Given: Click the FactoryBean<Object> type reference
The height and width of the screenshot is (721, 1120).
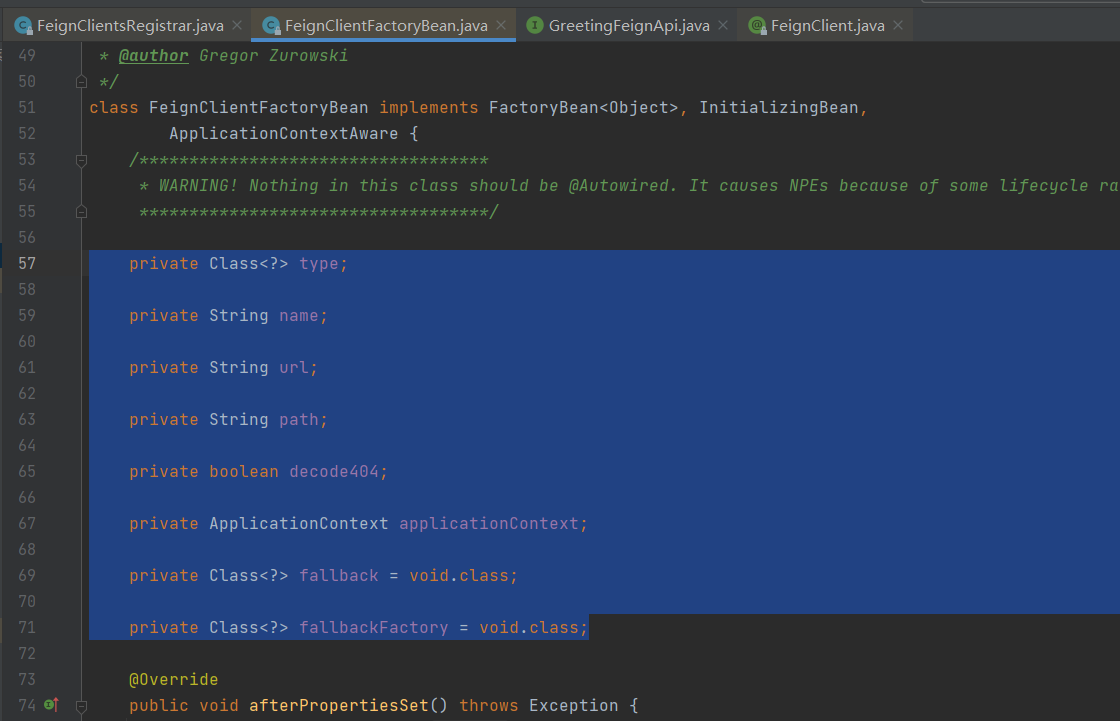Looking at the screenshot, I should pyautogui.click(x=584, y=108).
